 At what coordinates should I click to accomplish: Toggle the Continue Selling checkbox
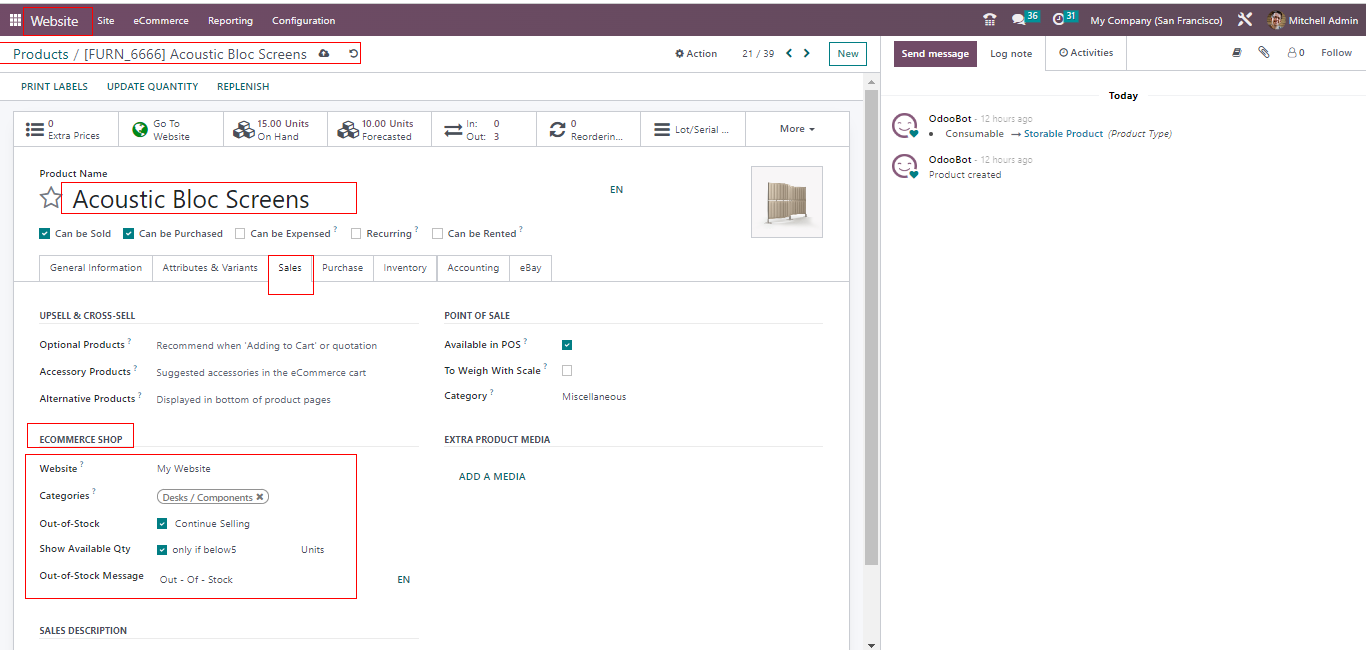pyautogui.click(x=162, y=523)
